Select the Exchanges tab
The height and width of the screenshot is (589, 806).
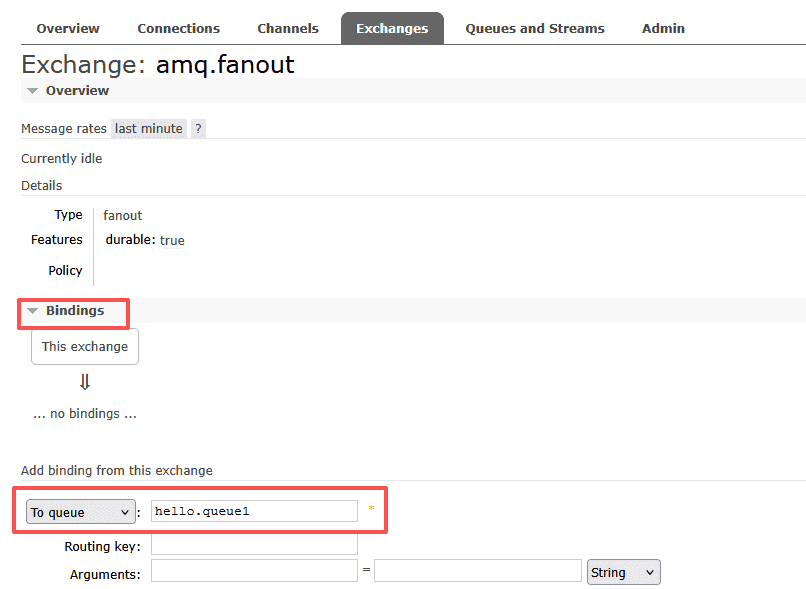click(x=392, y=28)
